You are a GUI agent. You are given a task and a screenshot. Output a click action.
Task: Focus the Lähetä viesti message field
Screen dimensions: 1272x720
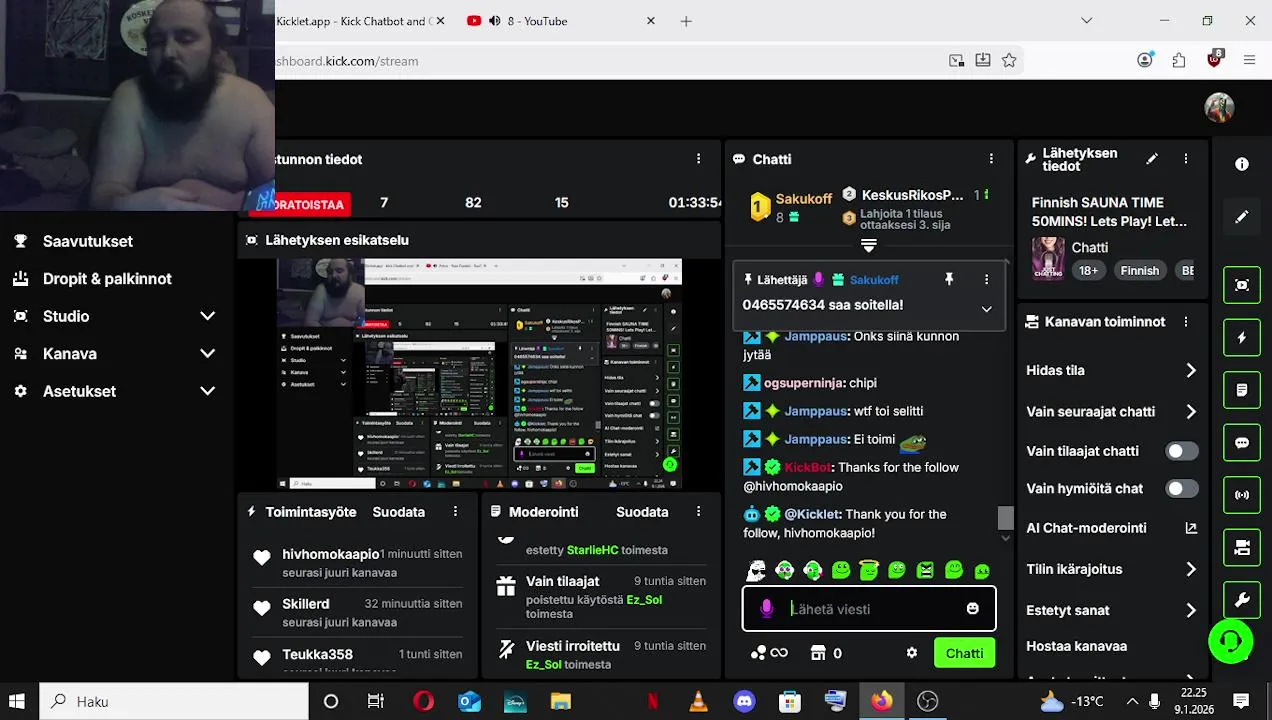869,608
